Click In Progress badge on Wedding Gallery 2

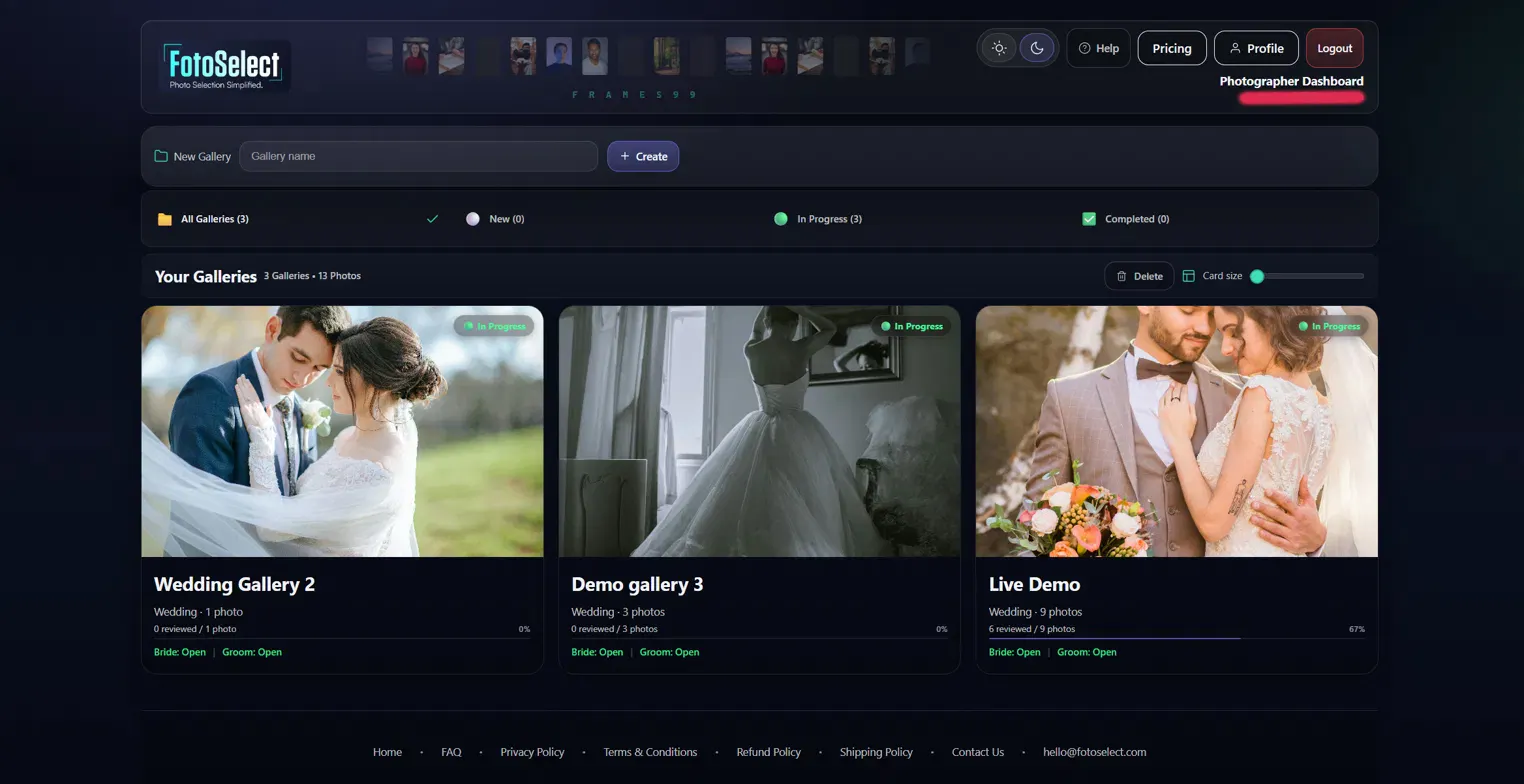click(494, 326)
